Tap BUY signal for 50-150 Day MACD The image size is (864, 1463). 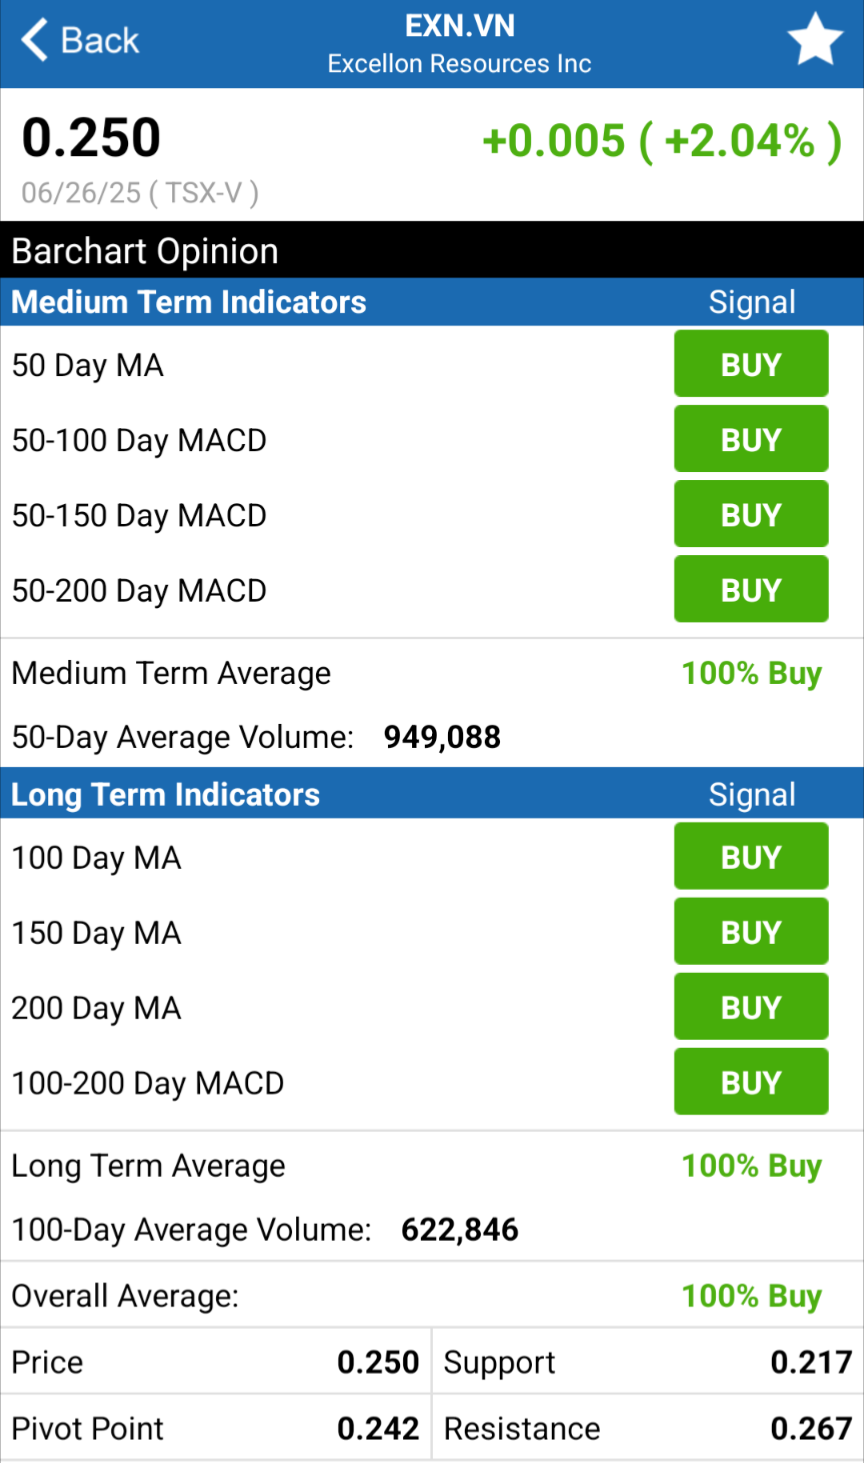point(751,514)
